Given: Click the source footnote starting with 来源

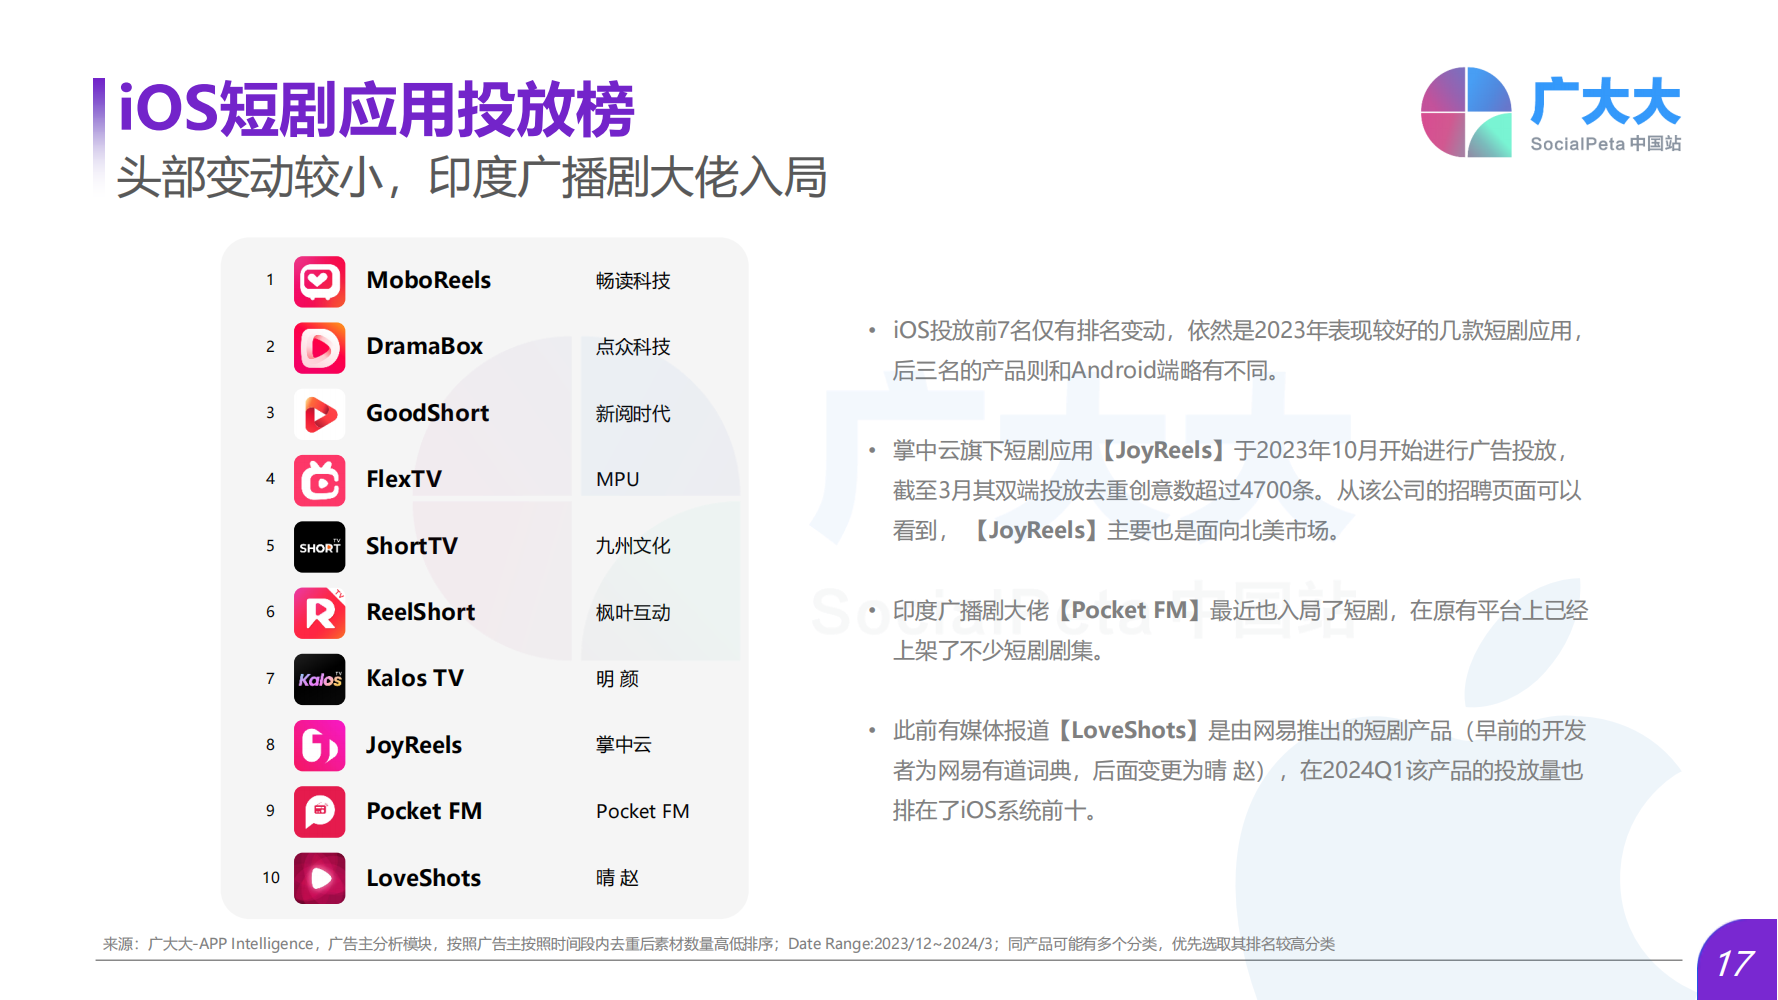Looking at the screenshot, I should click(718, 944).
